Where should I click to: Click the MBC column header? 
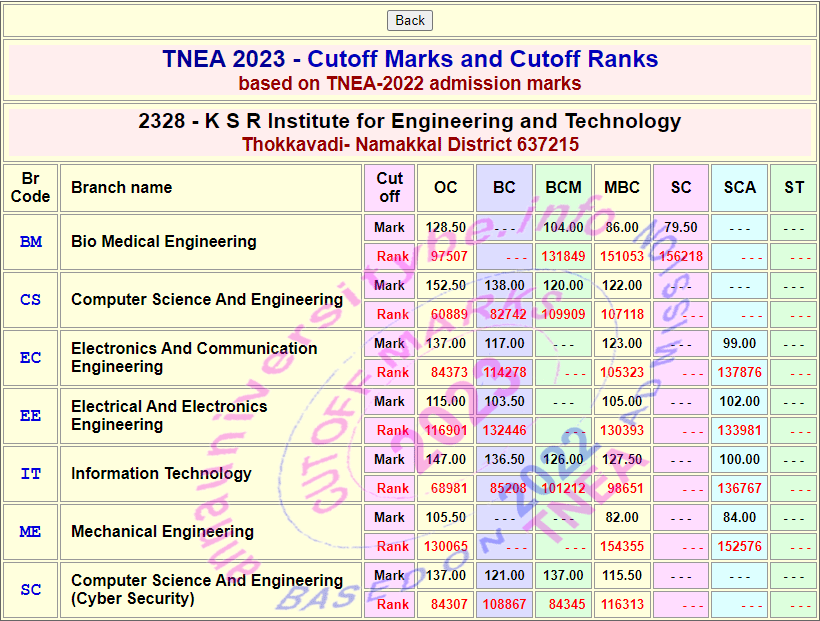622,187
